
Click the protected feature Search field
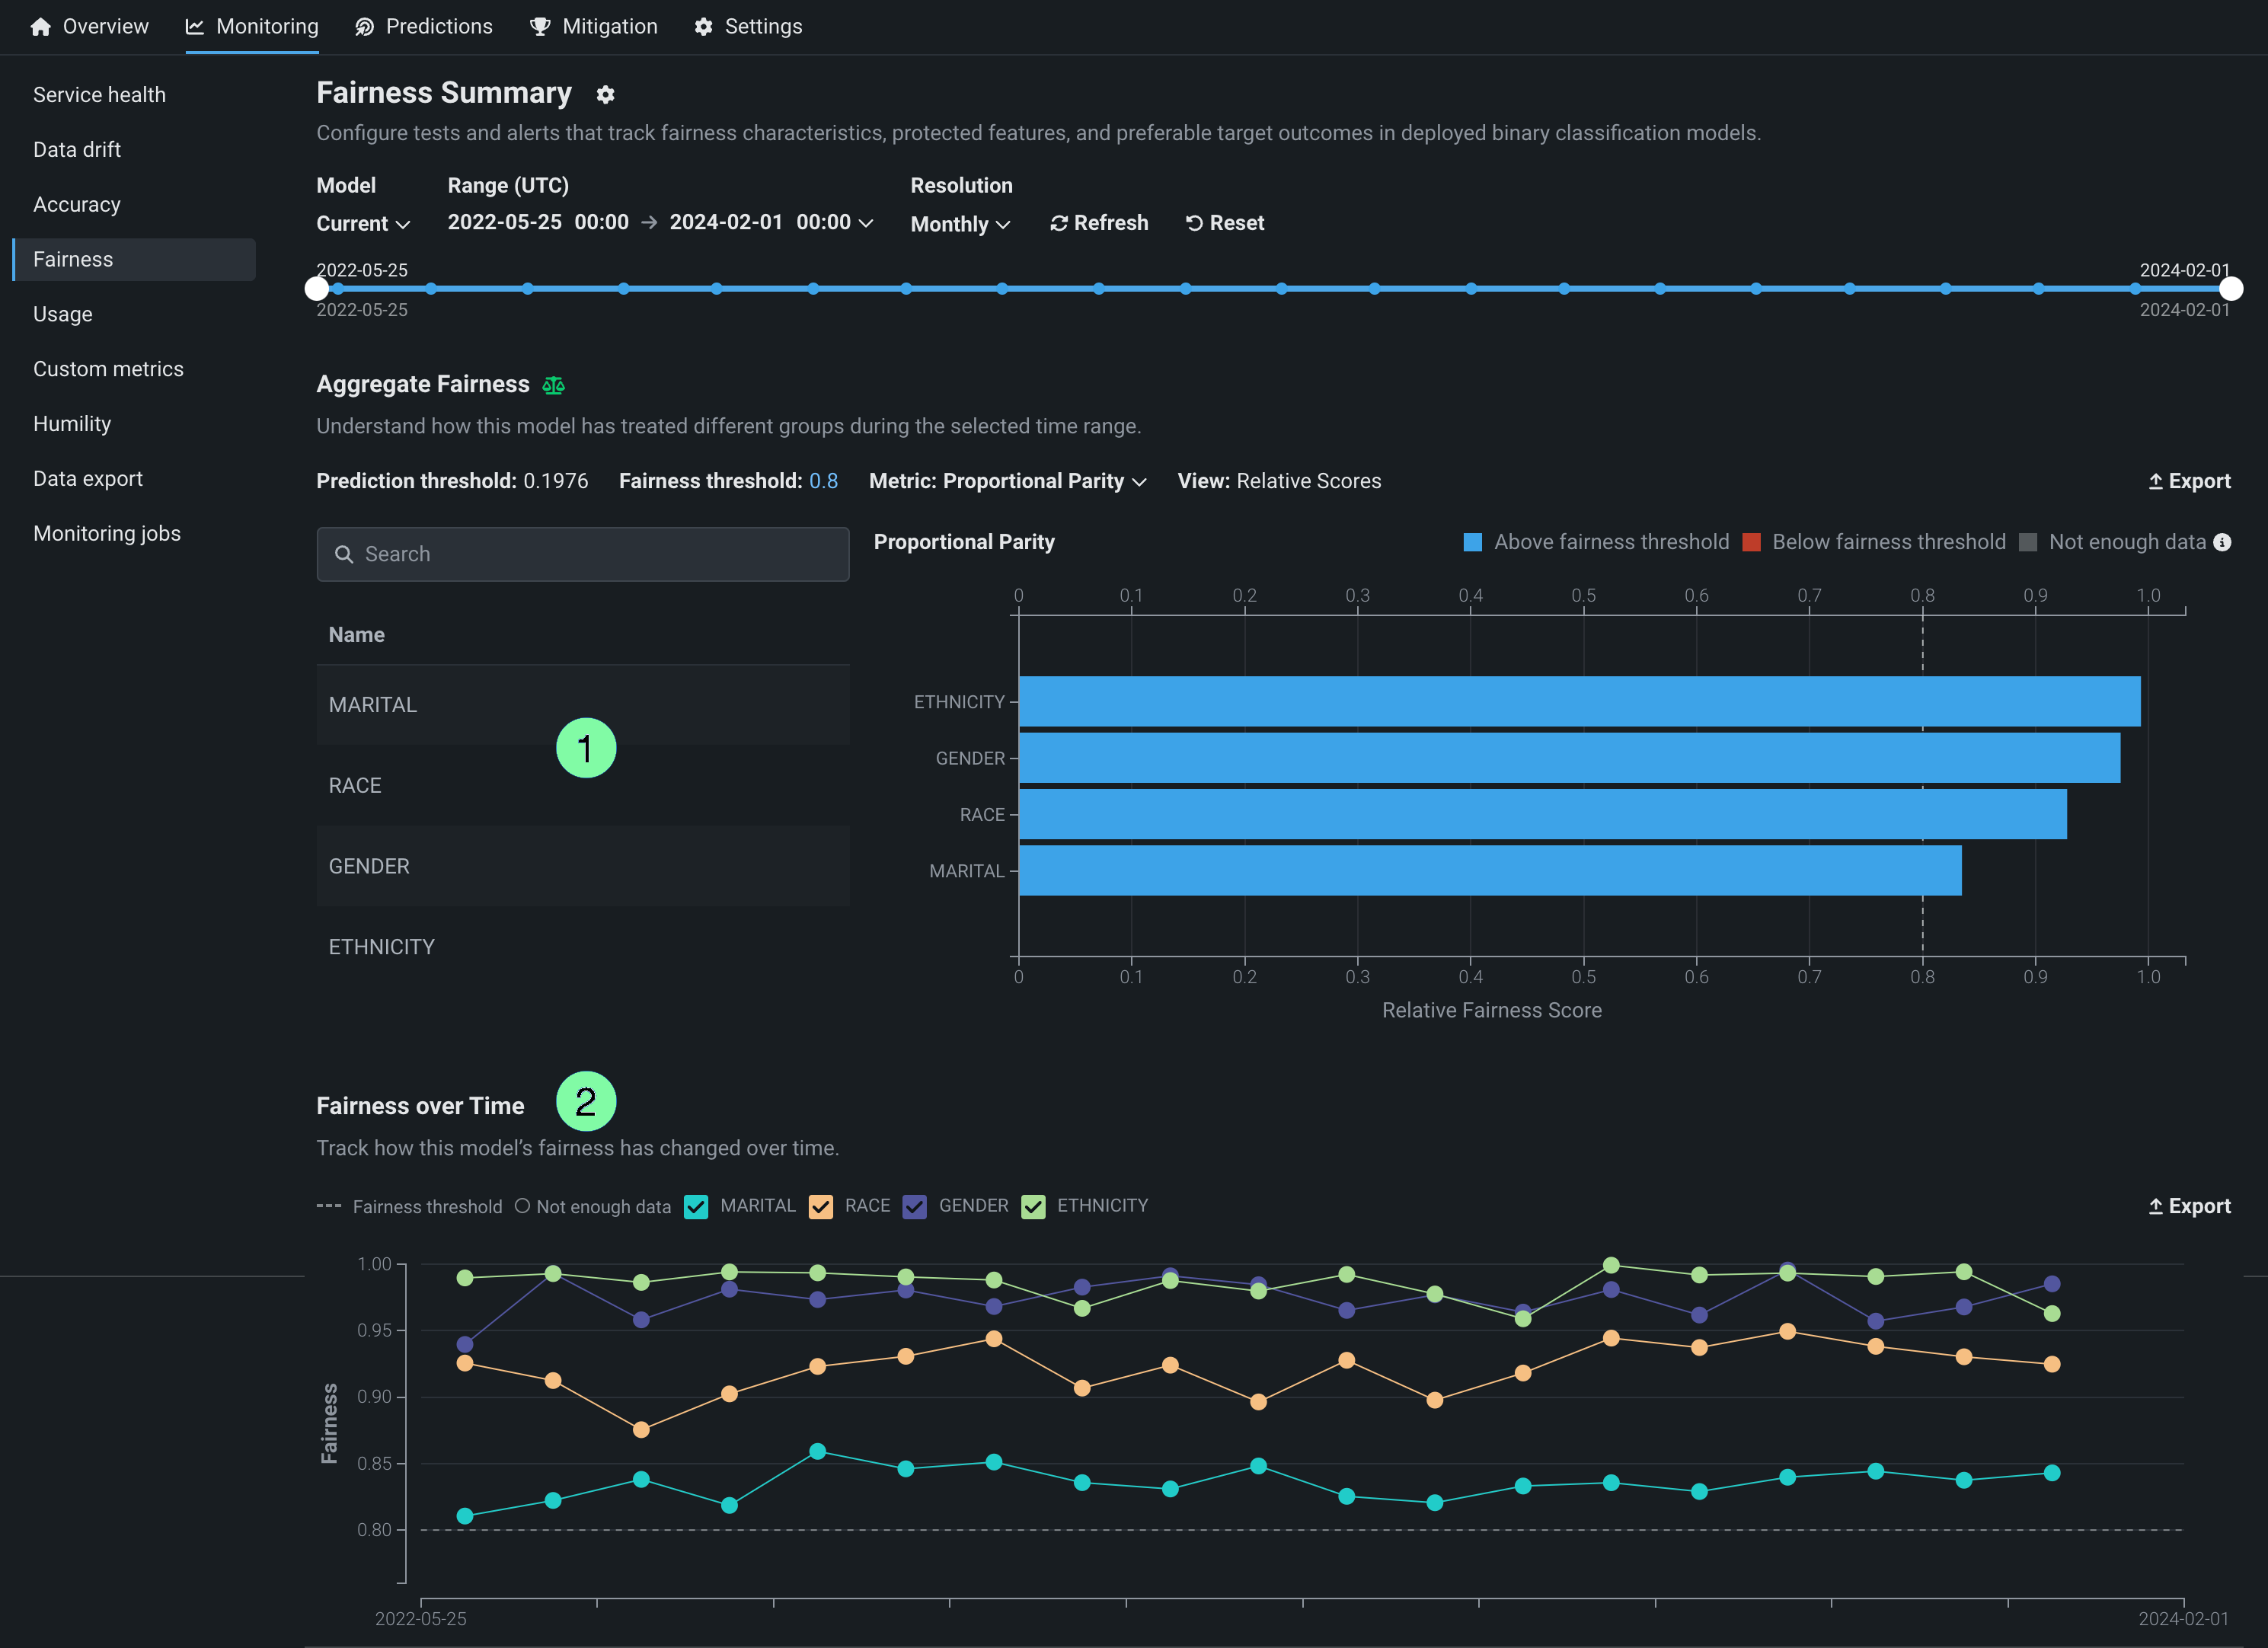pos(583,554)
